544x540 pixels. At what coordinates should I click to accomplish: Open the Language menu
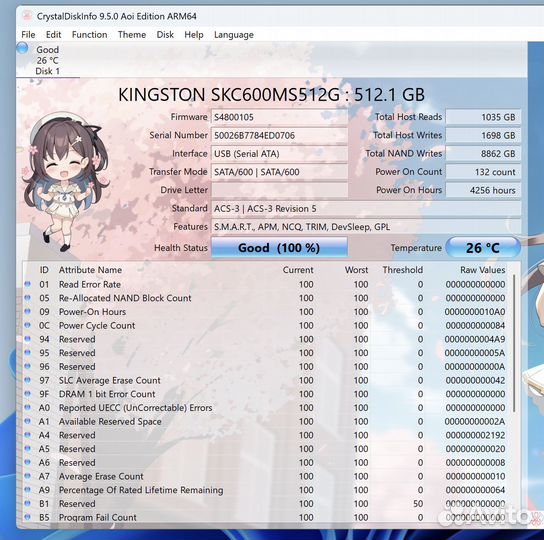(x=234, y=35)
